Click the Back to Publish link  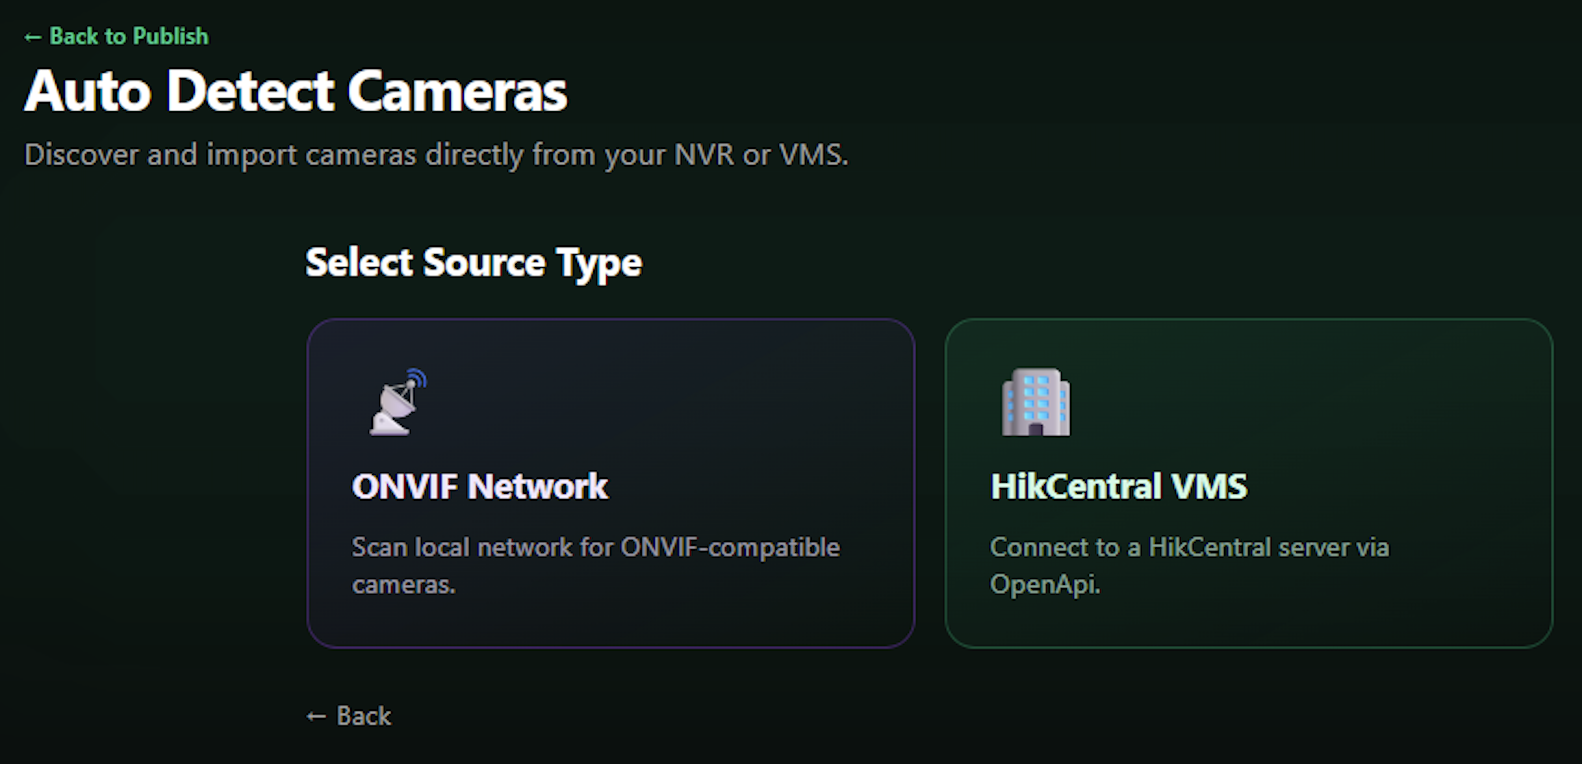point(116,36)
